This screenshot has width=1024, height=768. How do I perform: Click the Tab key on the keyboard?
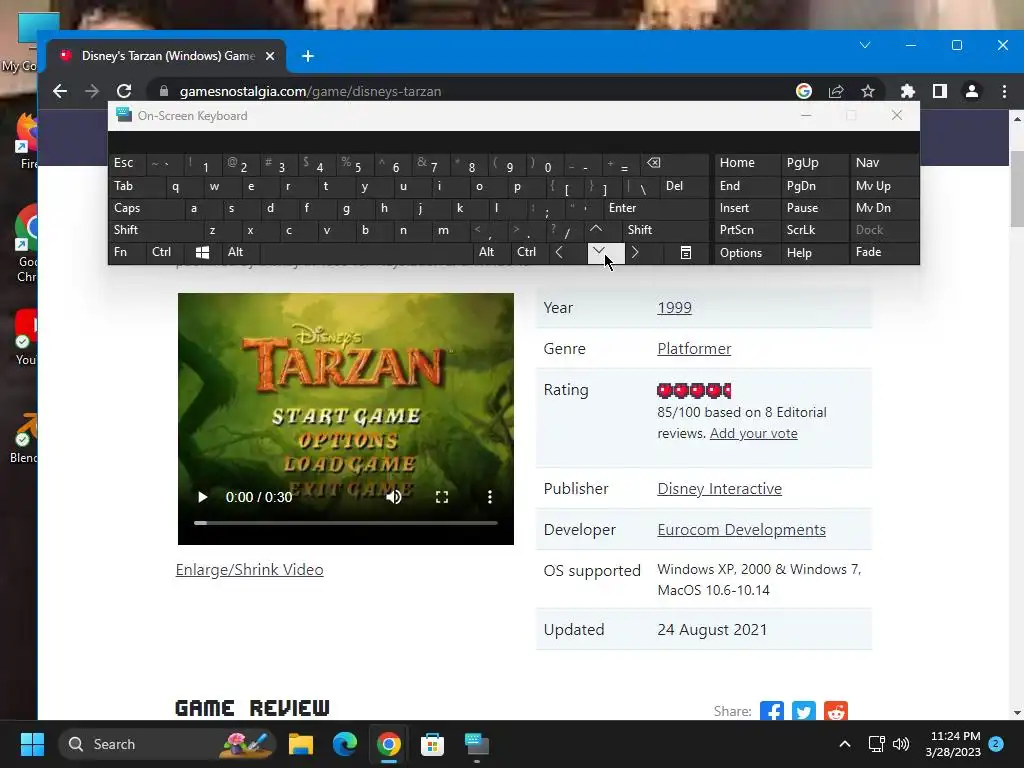[x=136, y=186]
